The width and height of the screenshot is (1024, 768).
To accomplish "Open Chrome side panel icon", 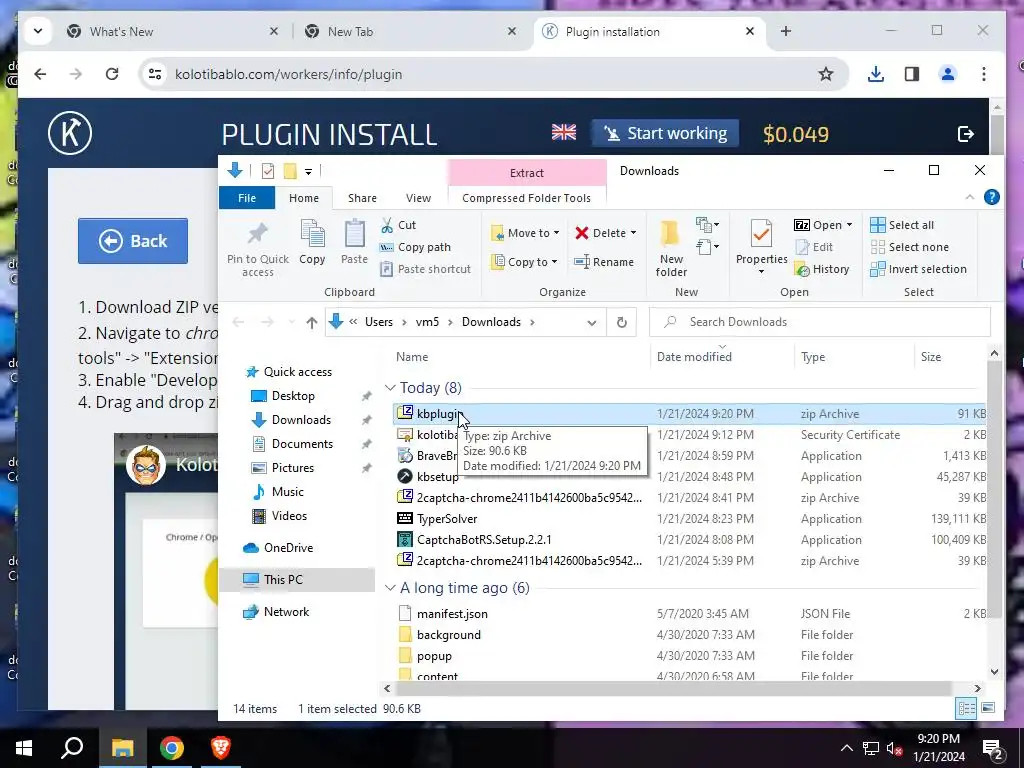I will (912, 74).
